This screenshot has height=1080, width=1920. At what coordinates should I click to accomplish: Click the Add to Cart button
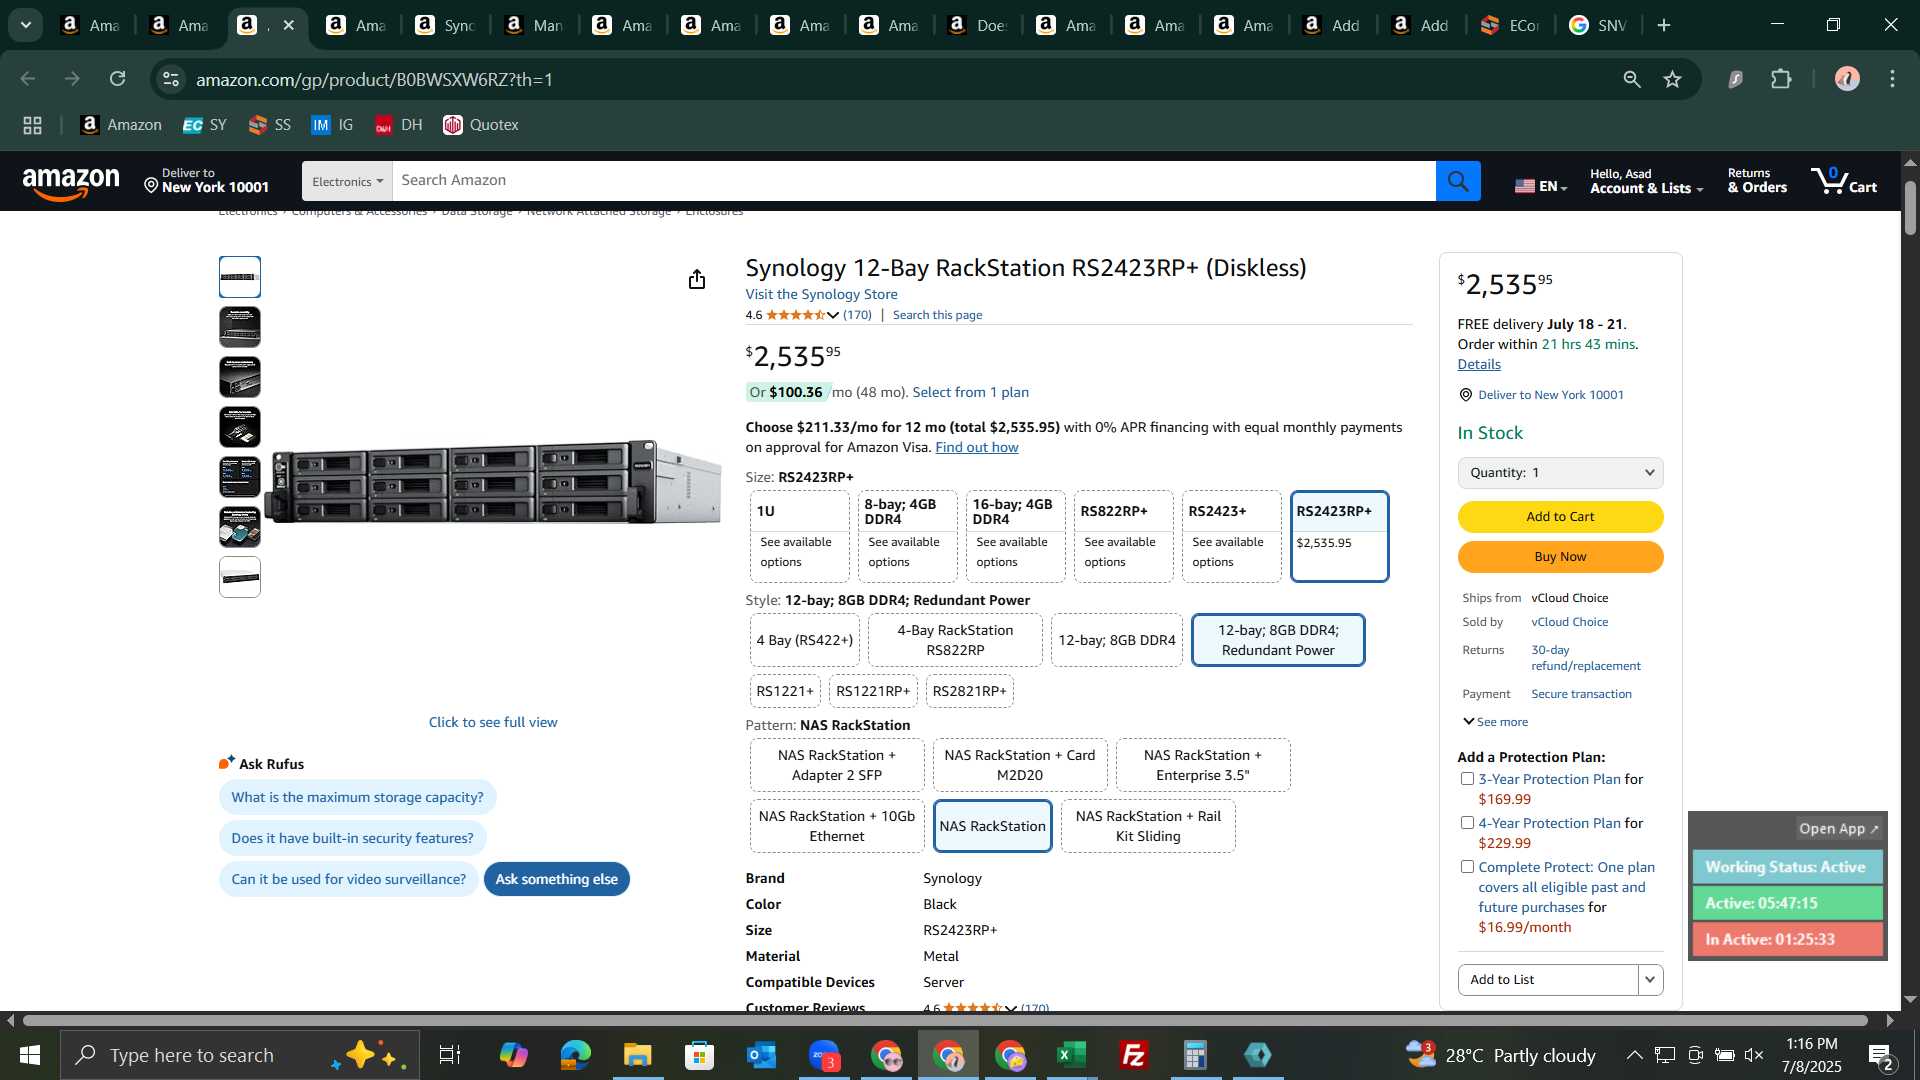1560,517
